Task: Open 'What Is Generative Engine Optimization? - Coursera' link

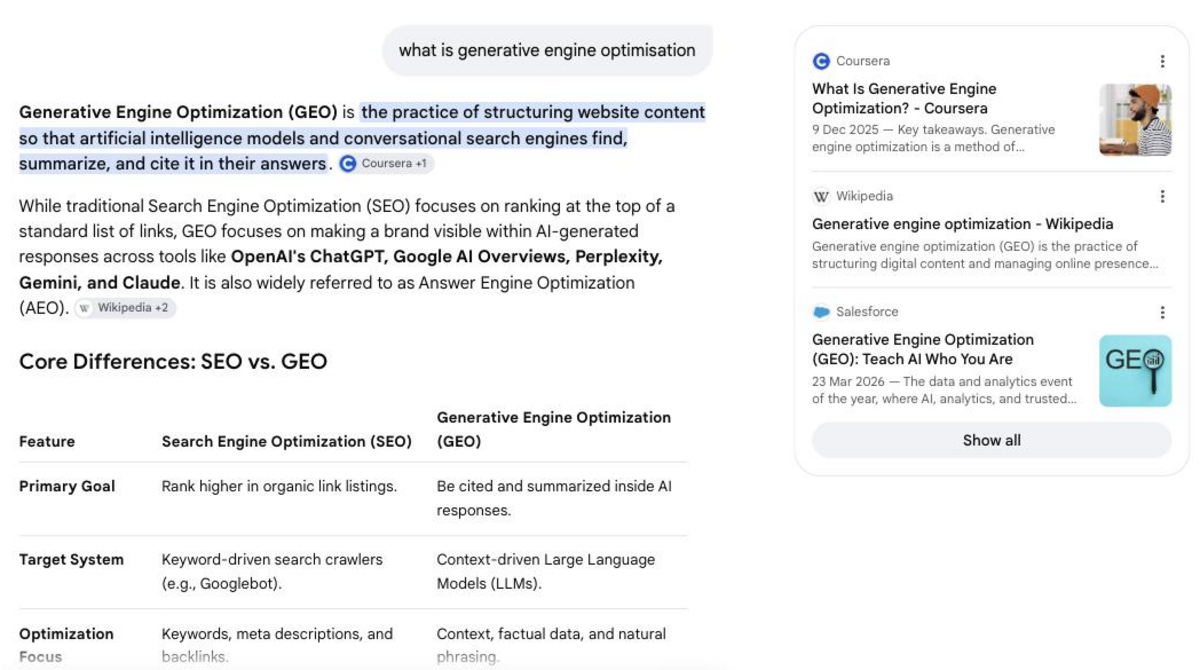Action: [904, 98]
